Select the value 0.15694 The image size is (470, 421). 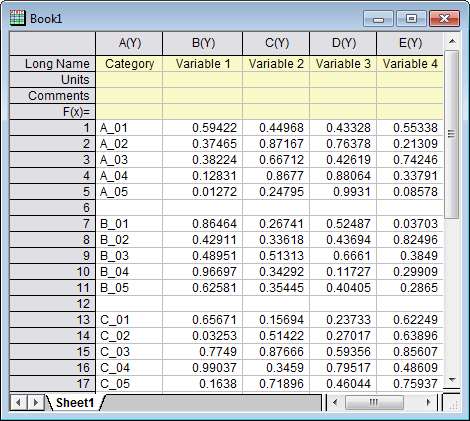276,320
